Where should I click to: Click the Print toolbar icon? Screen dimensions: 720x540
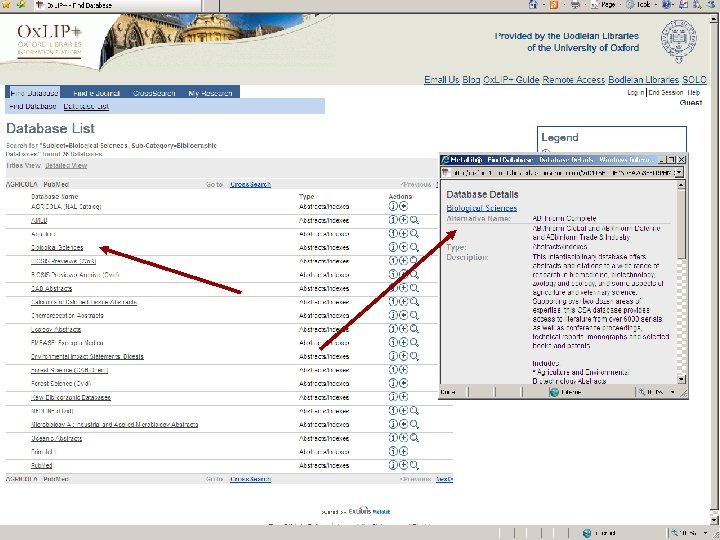point(575,5)
